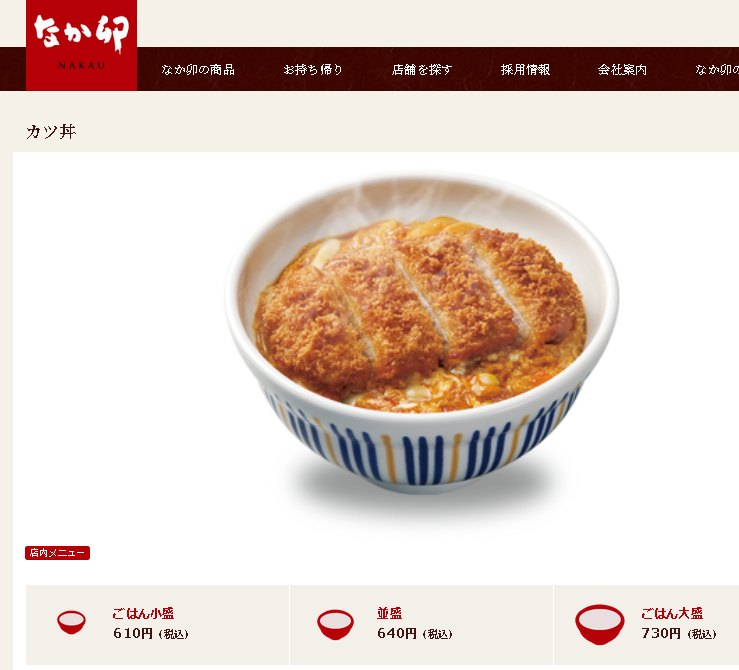Click the 610円 price text
The image size is (739, 670).
133,633
